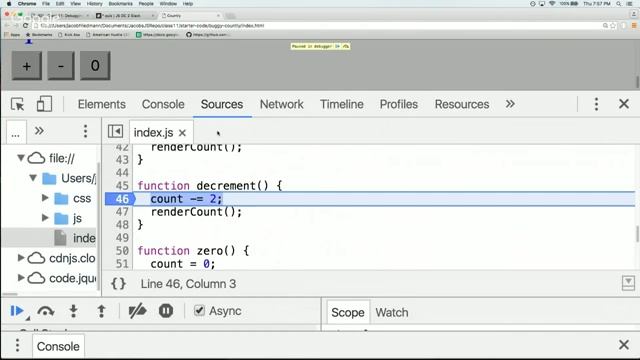Toggle the device mode icon
The height and width of the screenshot is (360, 640).
coord(44,104)
